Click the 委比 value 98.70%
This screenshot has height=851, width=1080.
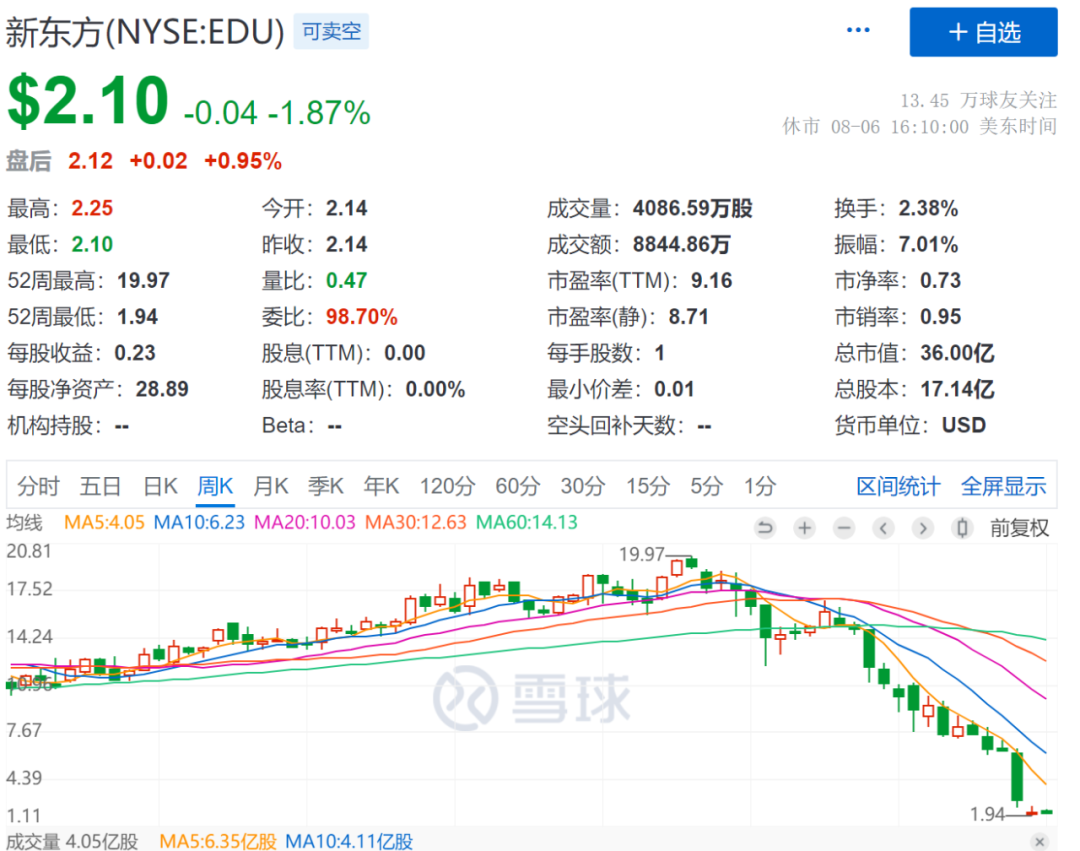click(362, 317)
